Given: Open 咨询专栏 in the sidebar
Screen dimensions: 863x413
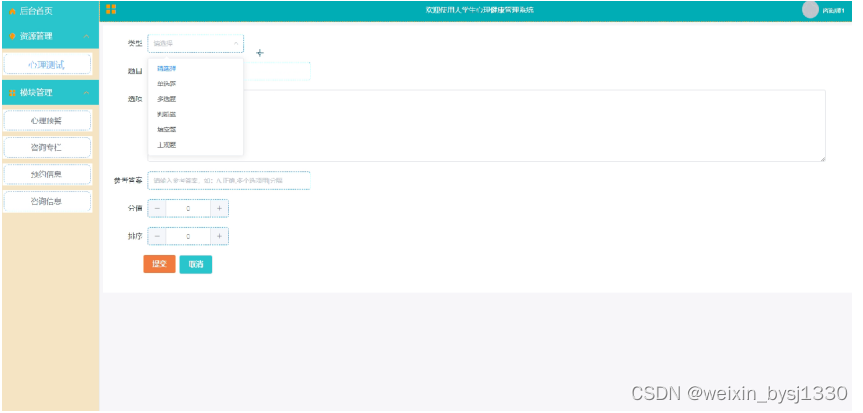Looking at the screenshot, I should pos(47,148).
